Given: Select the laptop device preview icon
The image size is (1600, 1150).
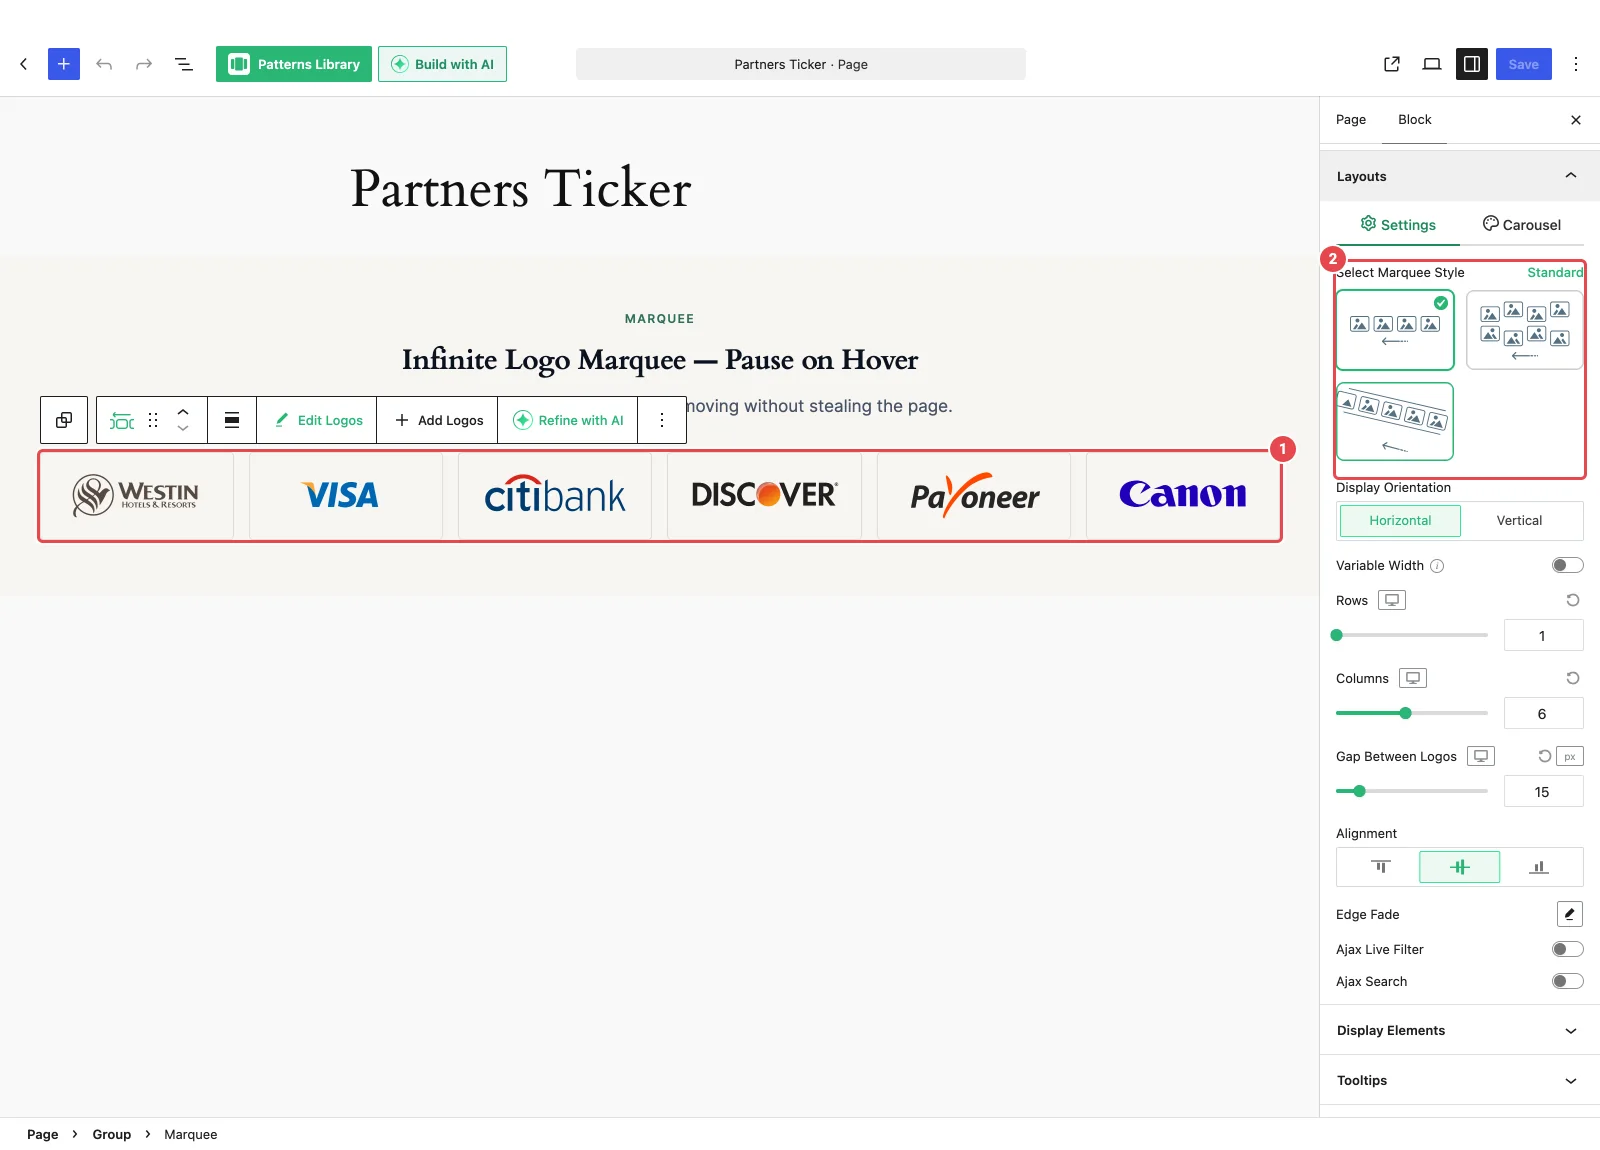Looking at the screenshot, I should pos(1432,64).
